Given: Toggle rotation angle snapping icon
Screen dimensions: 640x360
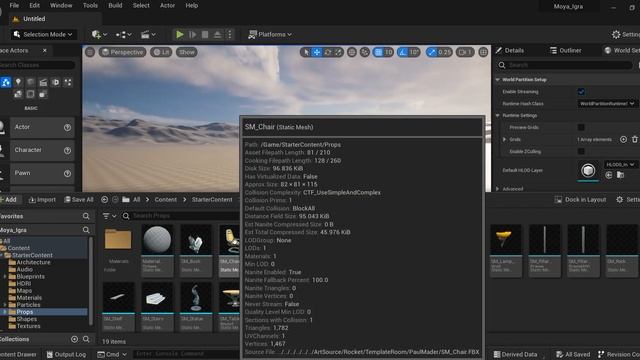Looking at the screenshot, I should pos(403,52).
